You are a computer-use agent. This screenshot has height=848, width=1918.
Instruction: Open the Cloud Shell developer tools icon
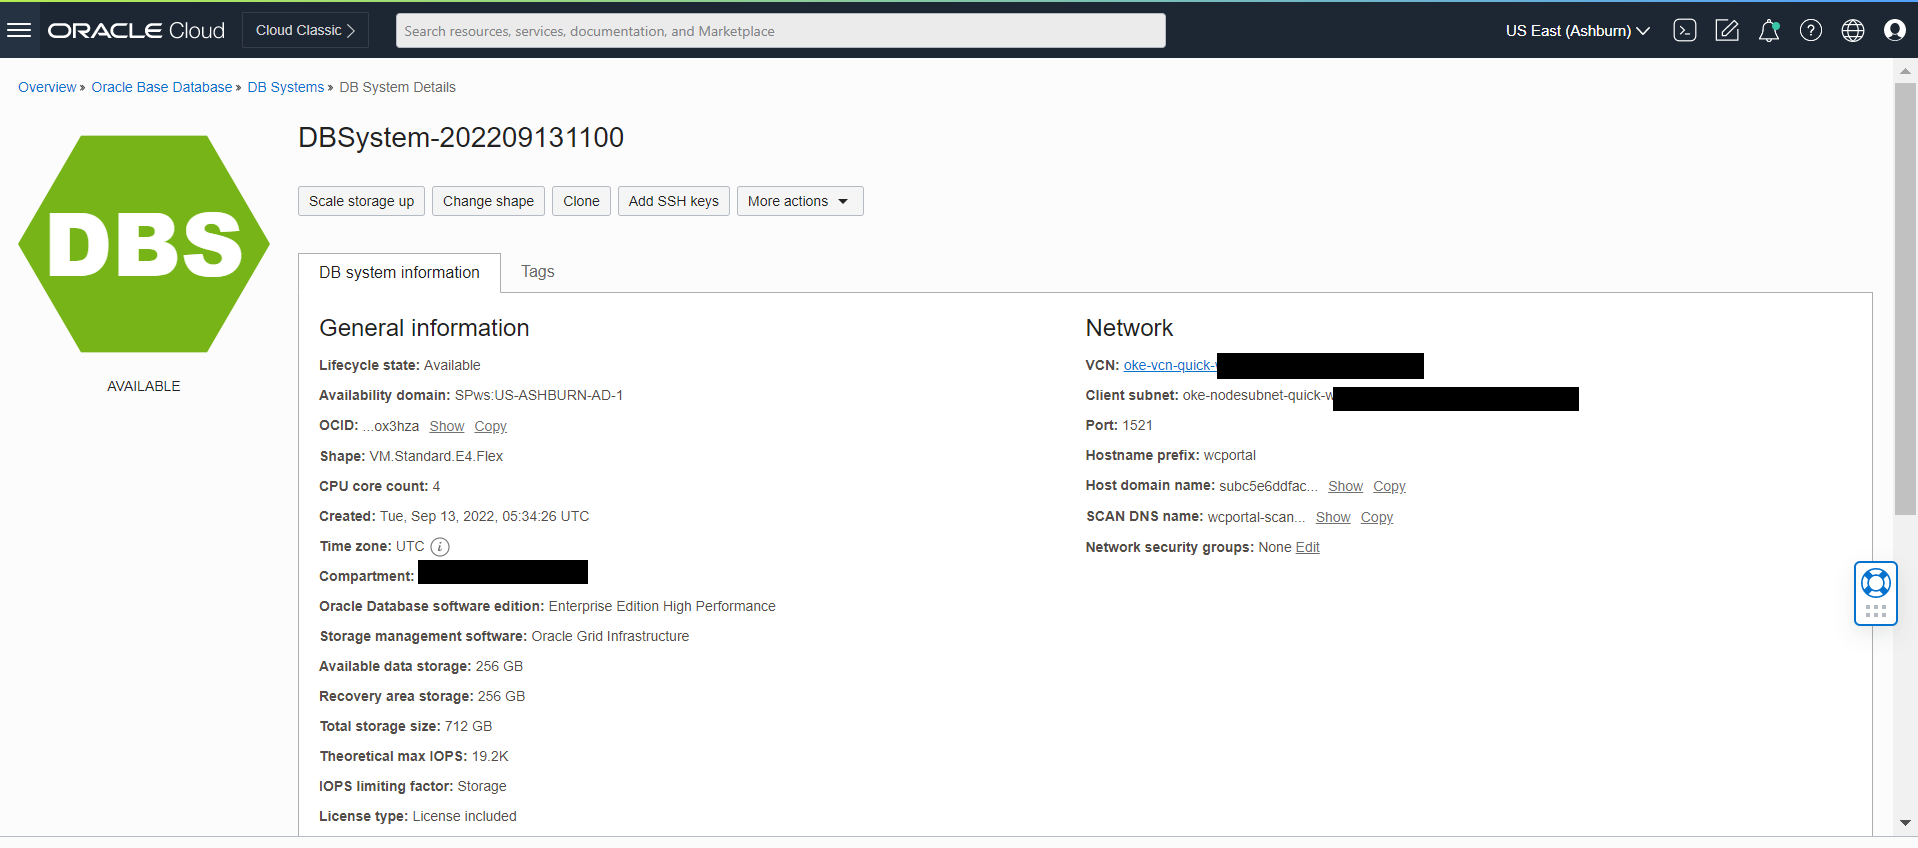1685,30
